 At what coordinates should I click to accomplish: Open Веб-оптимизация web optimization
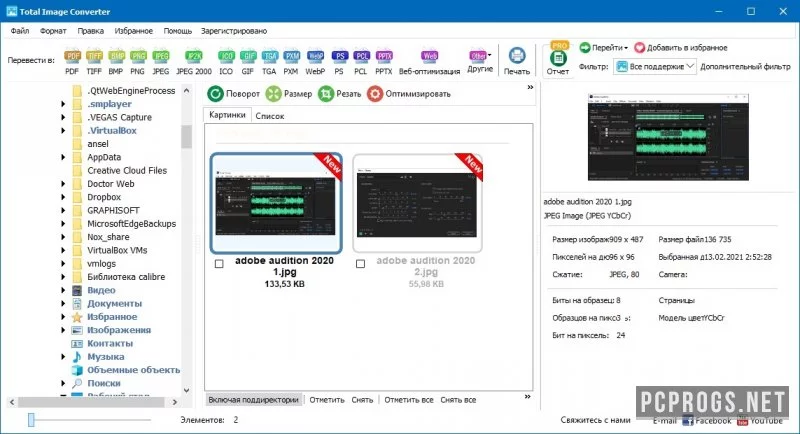[x=429, y=62]
